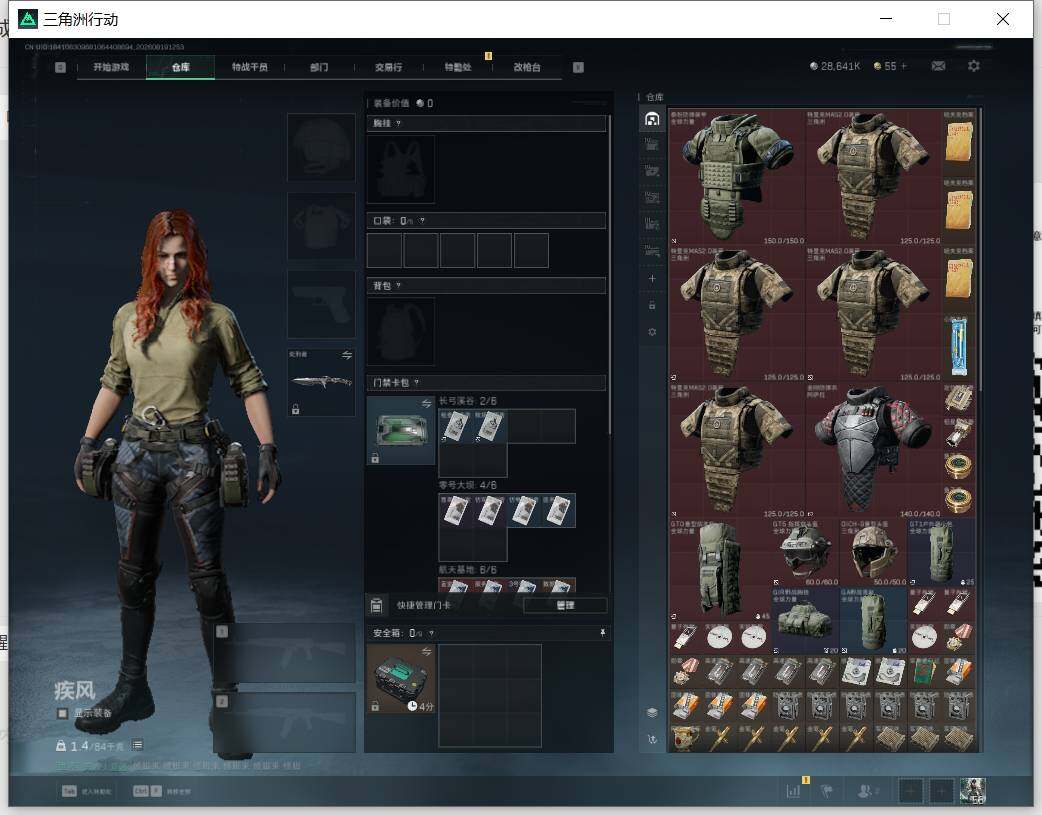Select the 60.0/60.0 helmet item
This screenshot has height=815, width=1042.
tap(805, 552)
